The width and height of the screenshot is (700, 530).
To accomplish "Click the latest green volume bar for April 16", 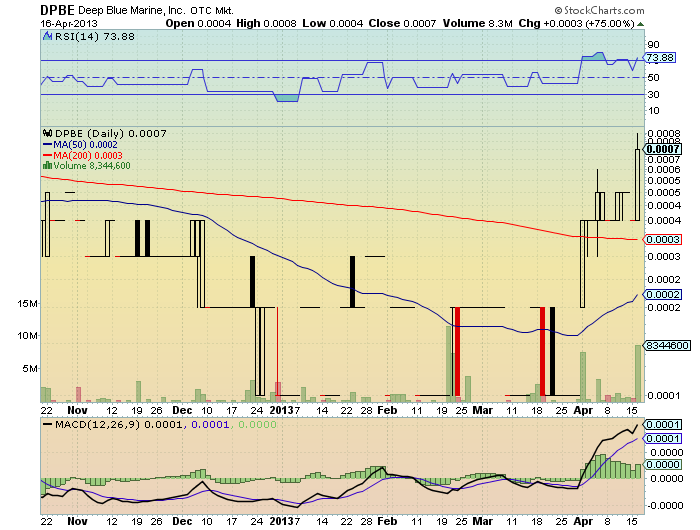I will point(638,373).
